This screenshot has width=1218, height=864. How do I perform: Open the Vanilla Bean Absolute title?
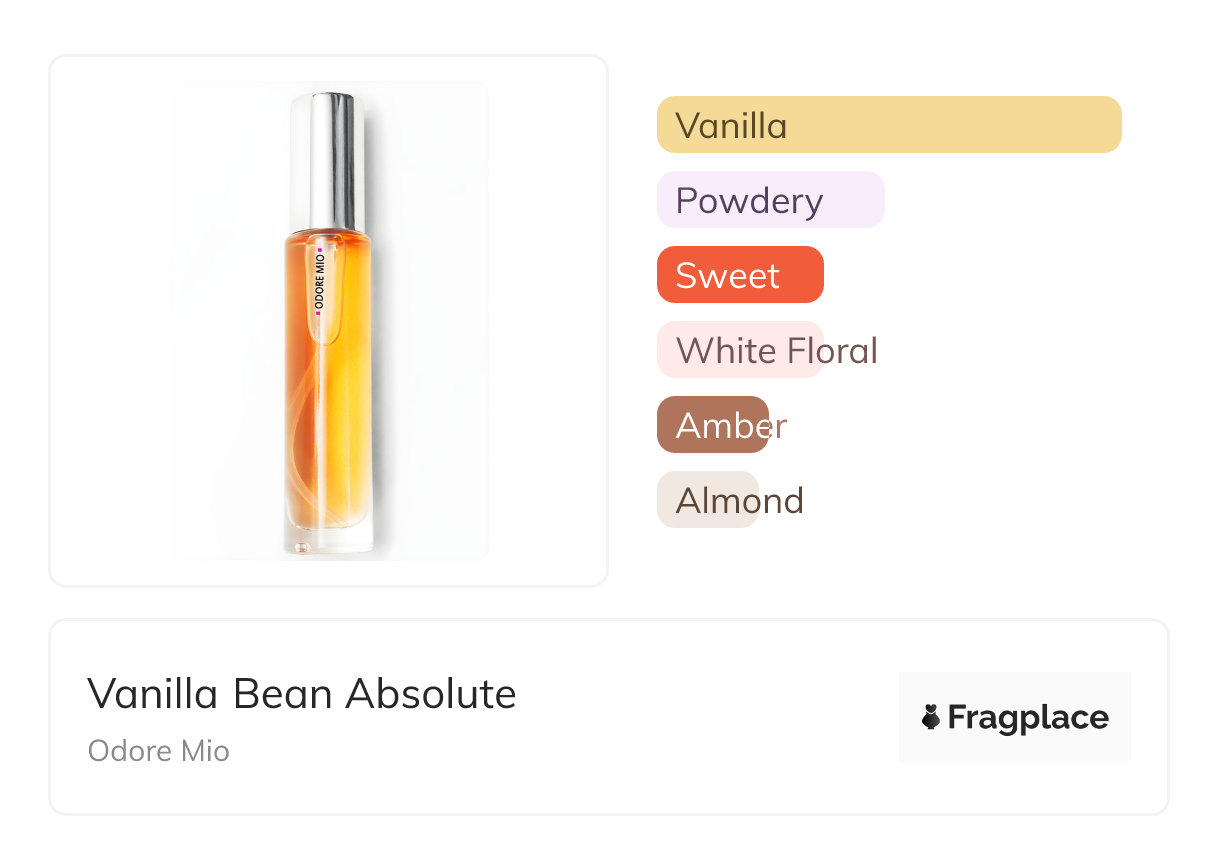point(301,693)
